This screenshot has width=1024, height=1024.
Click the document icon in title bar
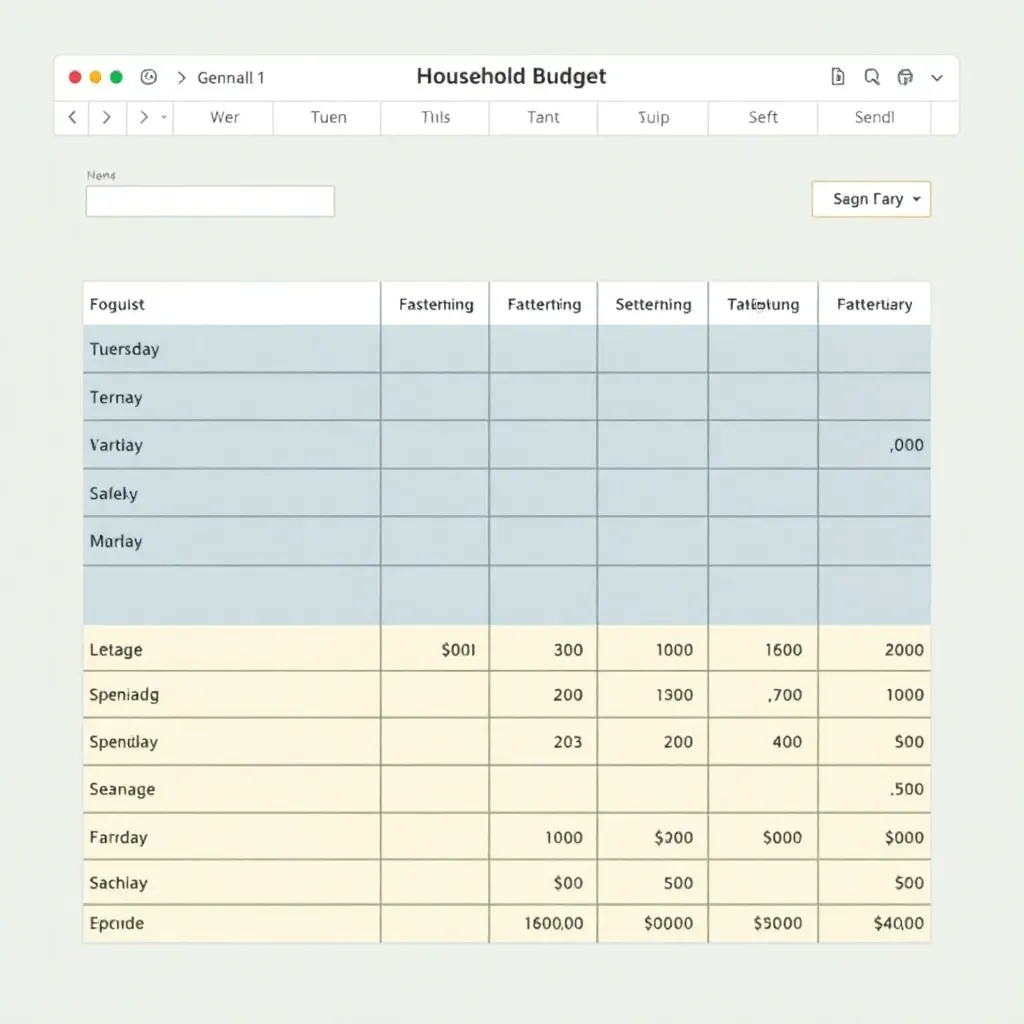[838, 77]
